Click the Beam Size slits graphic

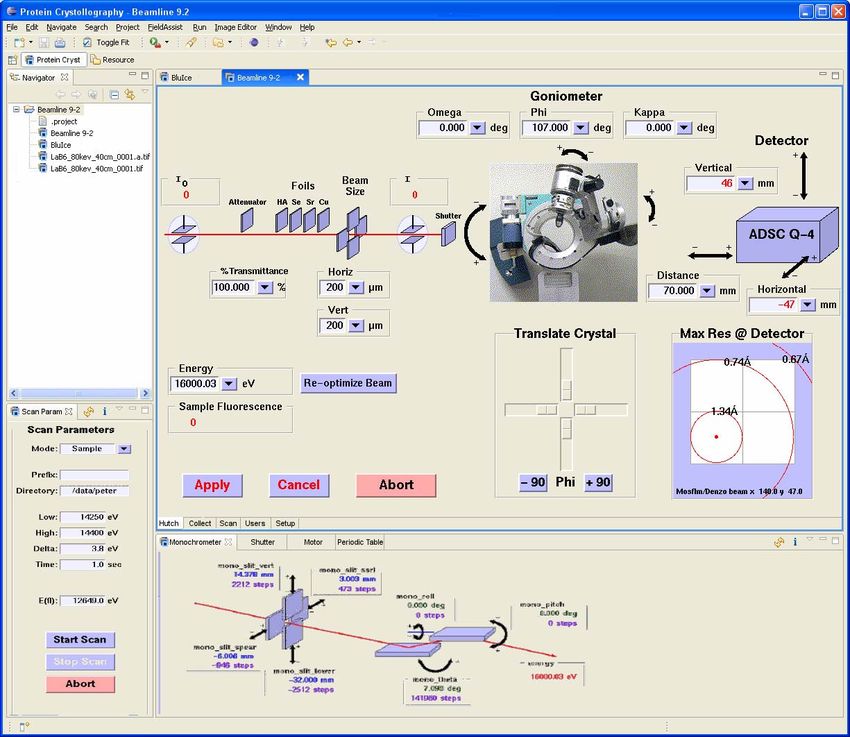click(x=352, y=233)
